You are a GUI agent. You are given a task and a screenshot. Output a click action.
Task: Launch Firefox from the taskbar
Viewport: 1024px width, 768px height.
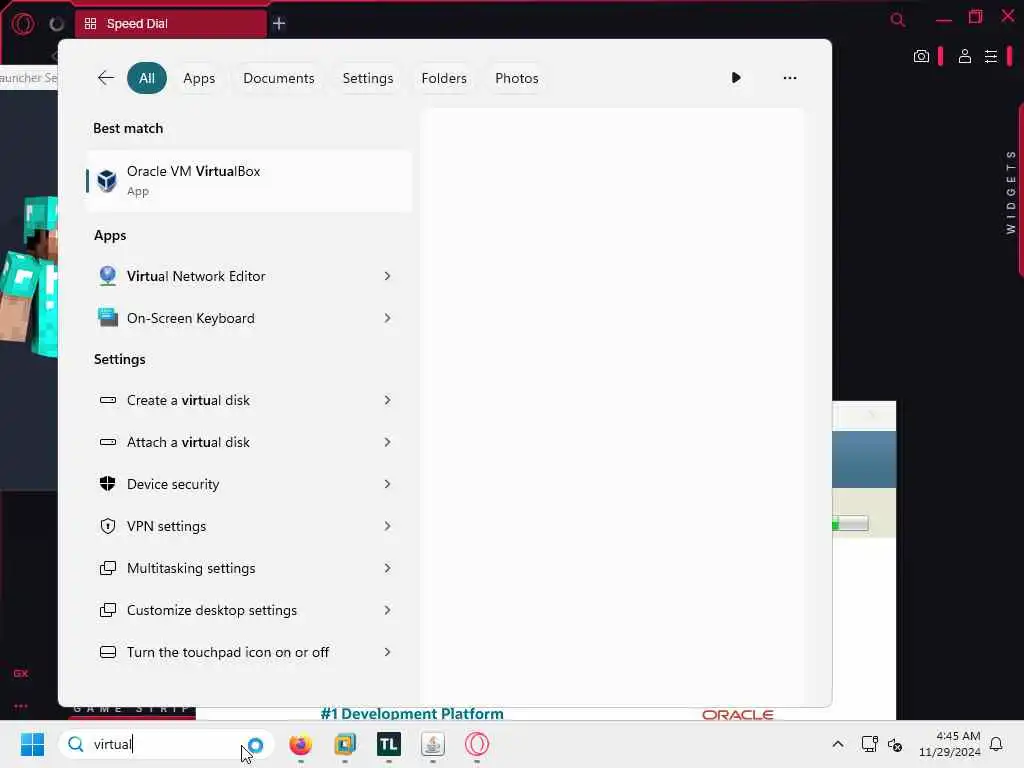coord(300,744)
